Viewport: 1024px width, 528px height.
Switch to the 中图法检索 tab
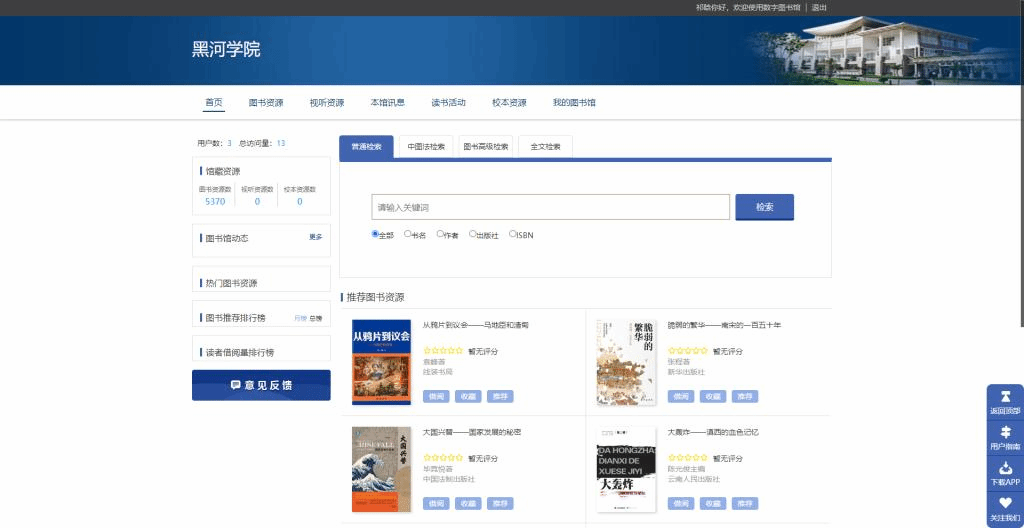pos(426,147)
